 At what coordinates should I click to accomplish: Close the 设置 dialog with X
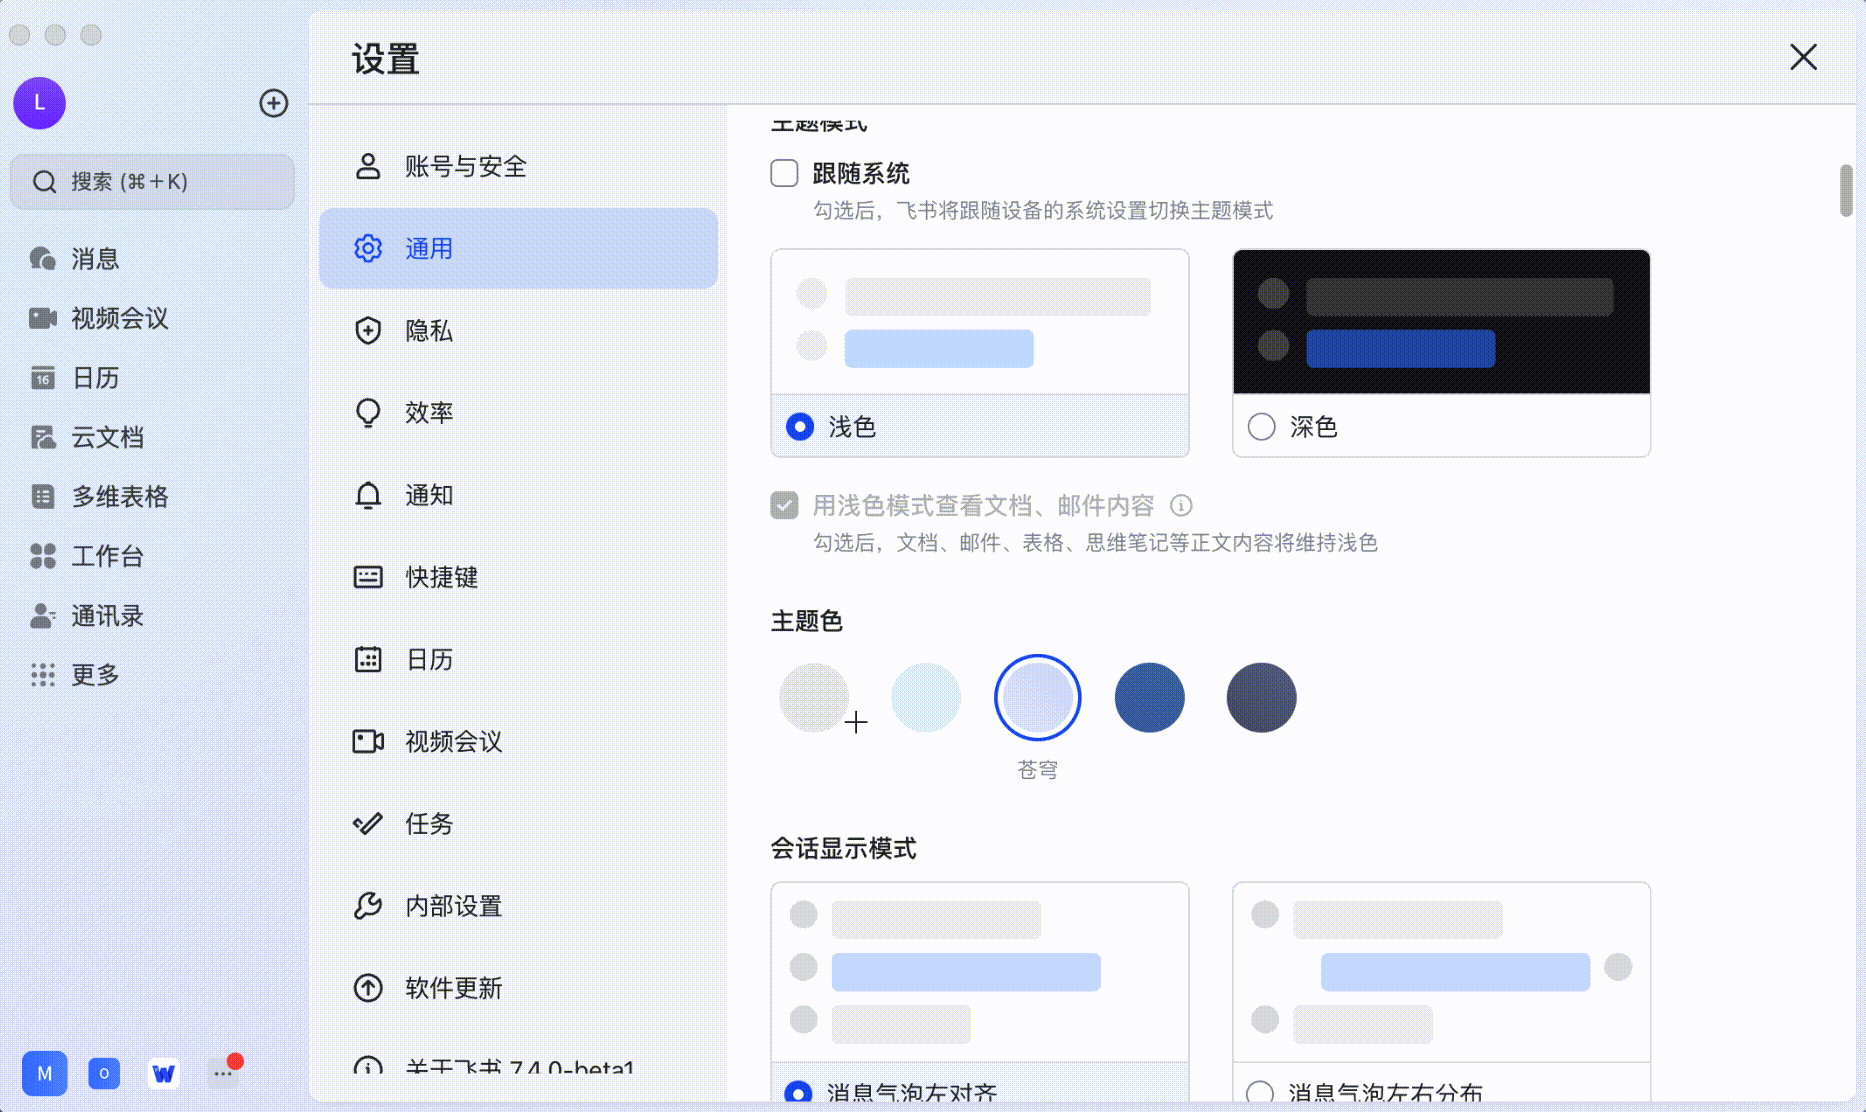click(1803, 57)
